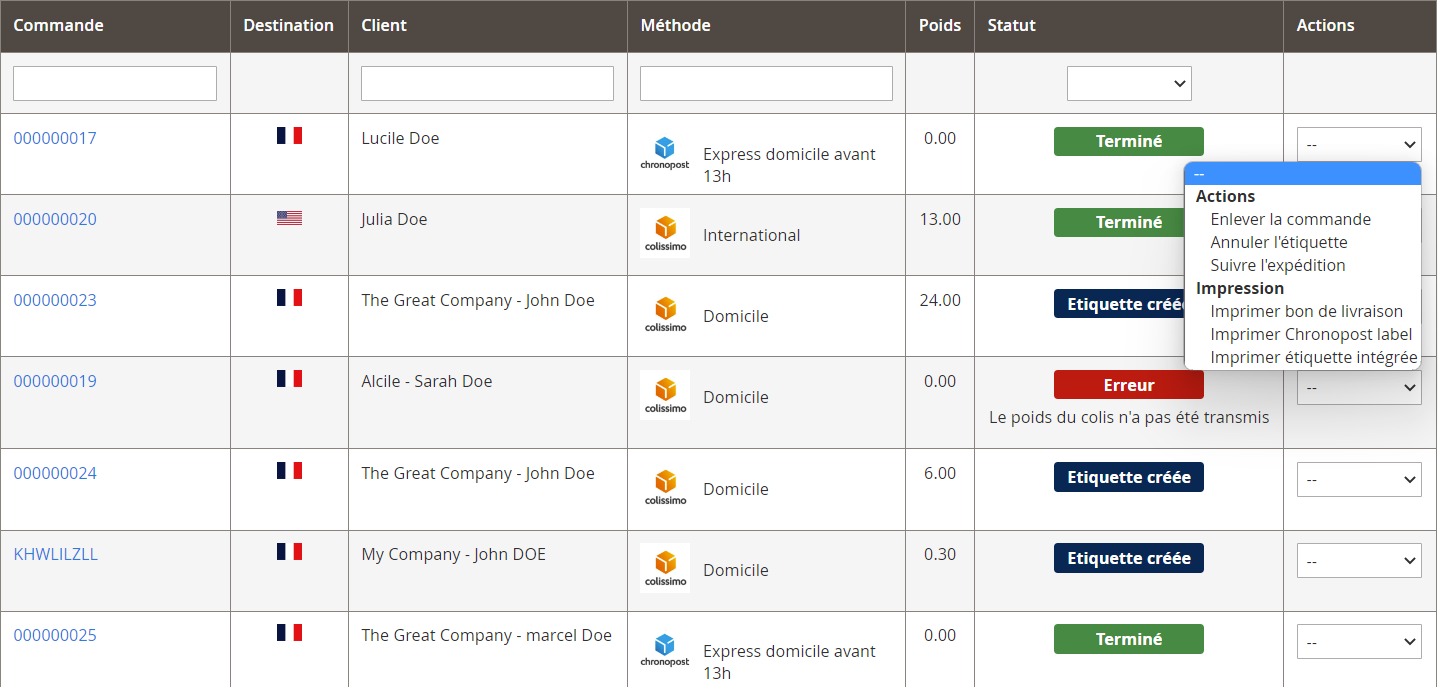The height and width of the screenshot is (697, 1438).
Task: Click the USA flag icon for order 000000020
Action: pyautogui.click(x=289, y=218)
